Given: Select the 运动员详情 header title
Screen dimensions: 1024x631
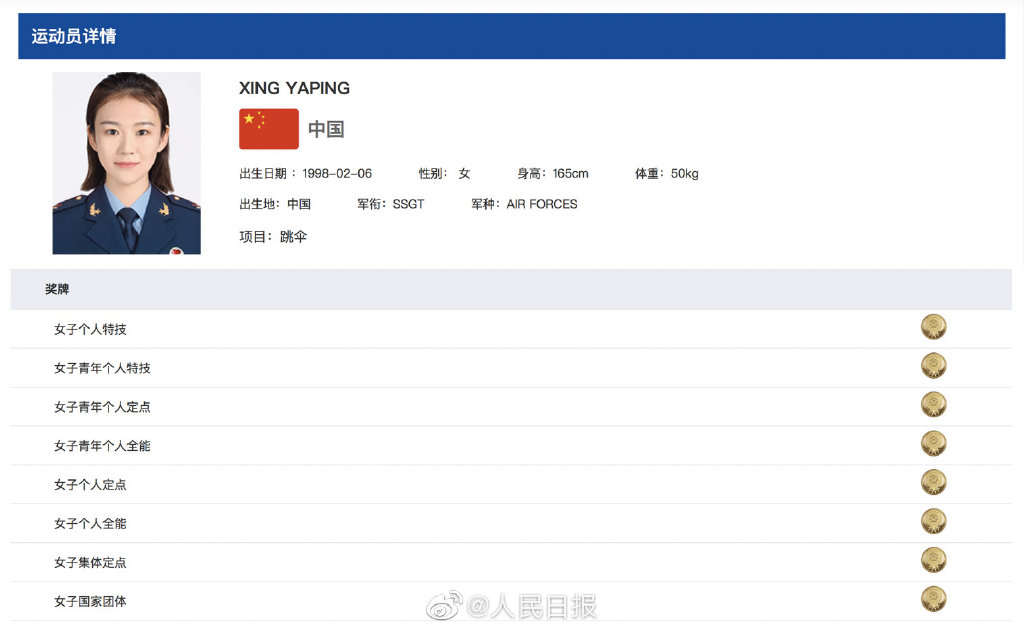Looking at the screenshot, I should click(x=74, y=36).
